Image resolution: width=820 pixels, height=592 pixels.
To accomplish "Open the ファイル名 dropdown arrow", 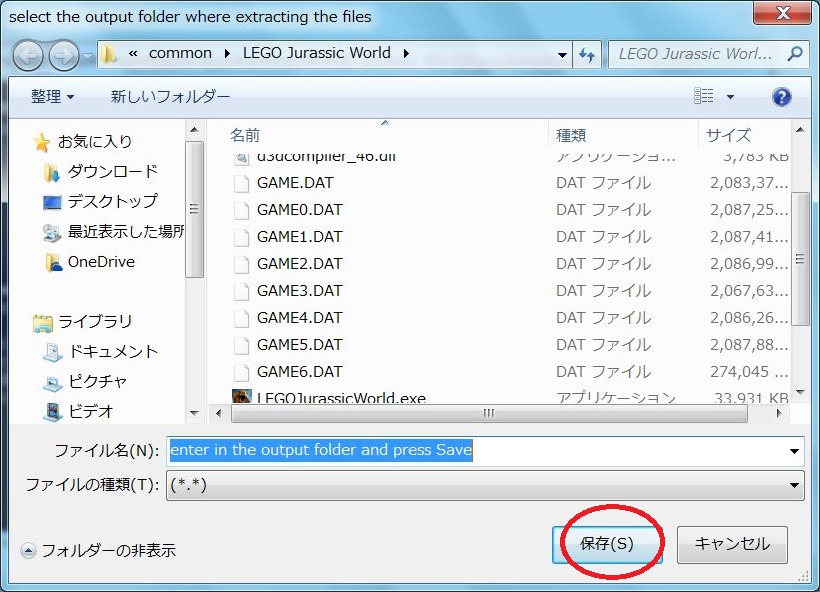I will [794, 451].
